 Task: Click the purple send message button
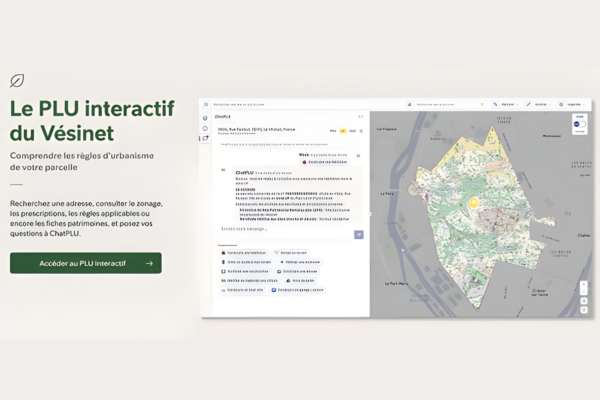[x=359, y=235]
